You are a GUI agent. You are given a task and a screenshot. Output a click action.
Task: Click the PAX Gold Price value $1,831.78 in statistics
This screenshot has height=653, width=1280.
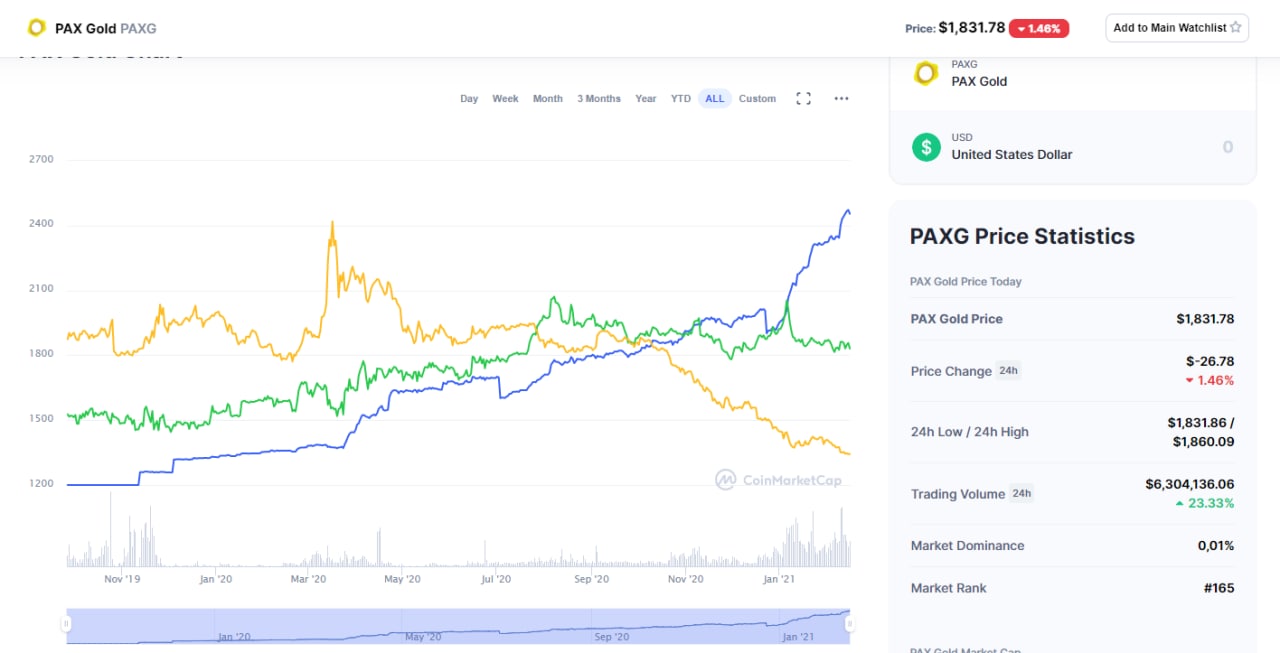click(x=1205, y=319)
